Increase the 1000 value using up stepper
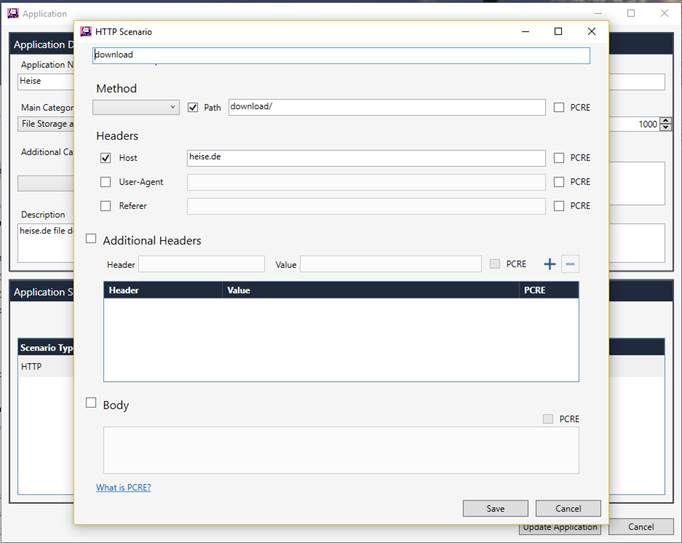This screenshot has height=543, width=682. (x=665, y=121)
